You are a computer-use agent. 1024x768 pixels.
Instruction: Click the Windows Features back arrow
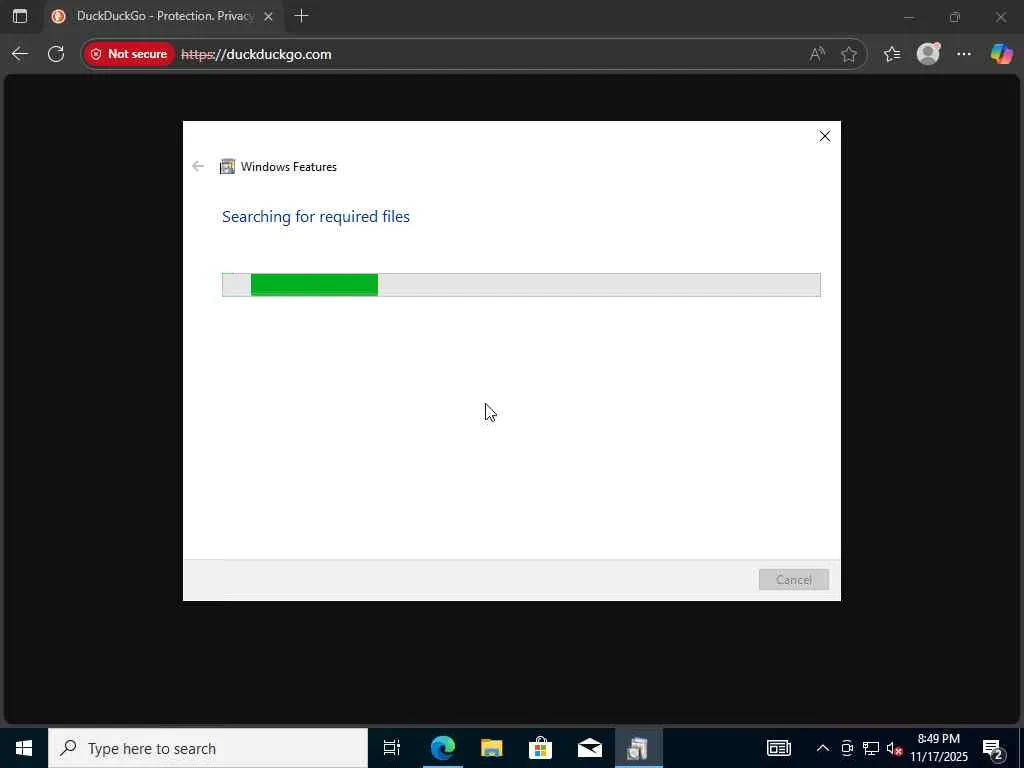click(198, 167)
